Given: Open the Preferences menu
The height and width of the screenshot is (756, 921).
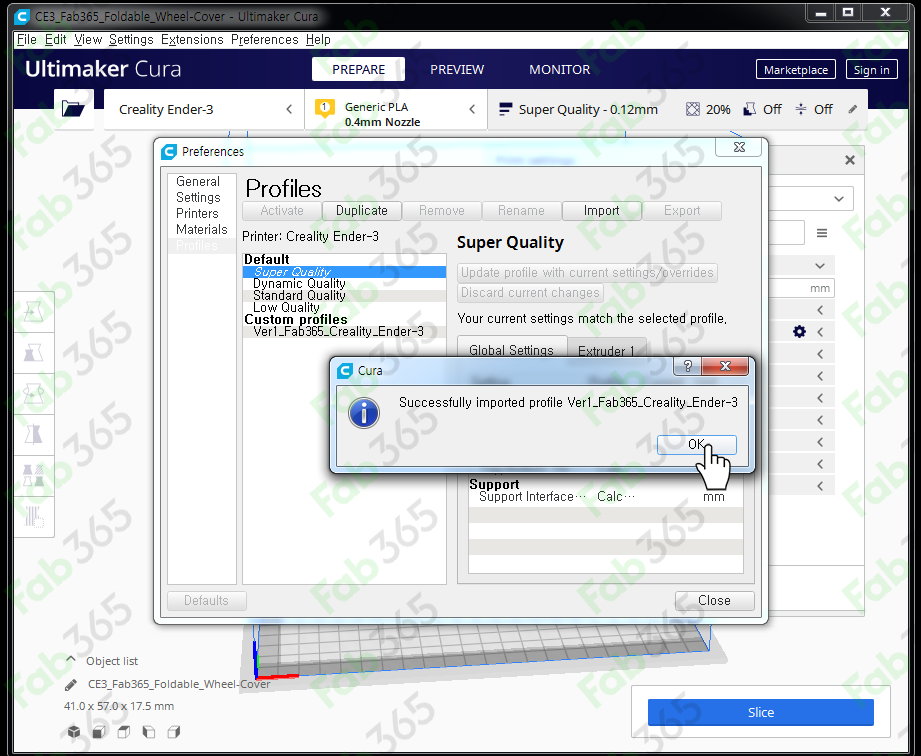Looking at the screenshot, I should (264, 39).
